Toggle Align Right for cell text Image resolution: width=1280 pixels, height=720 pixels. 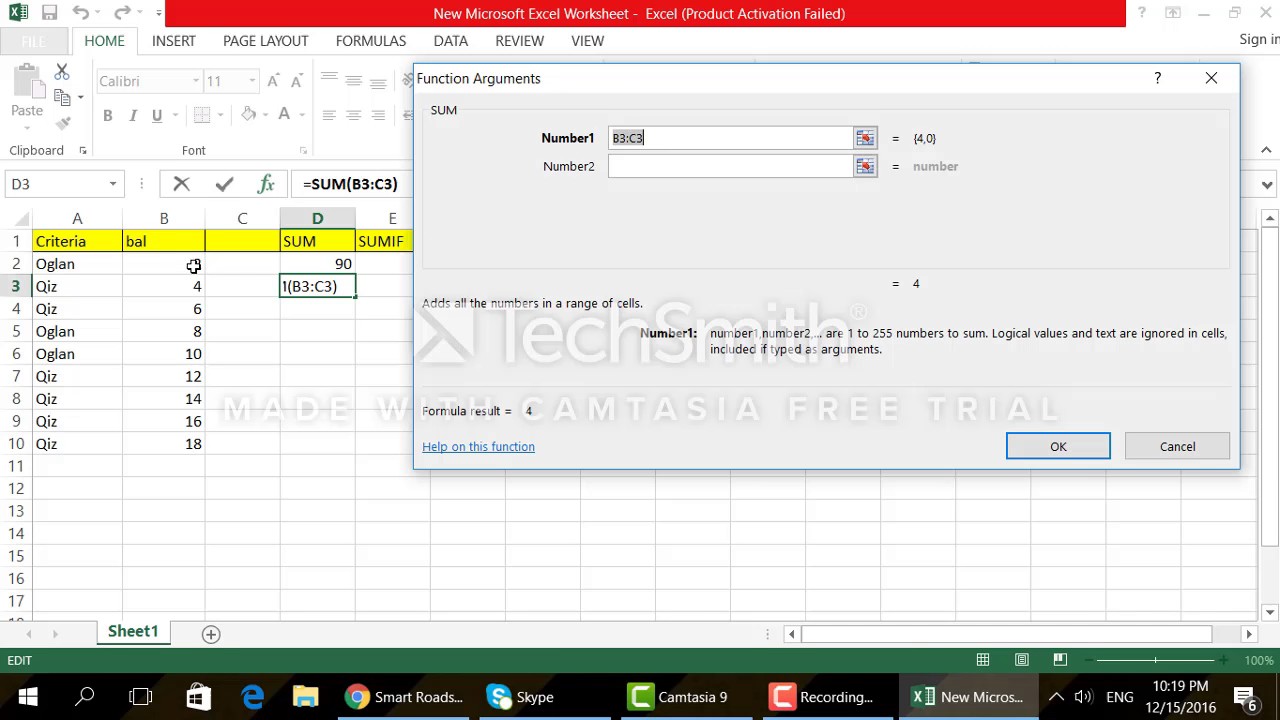click(x=378, y=116)
